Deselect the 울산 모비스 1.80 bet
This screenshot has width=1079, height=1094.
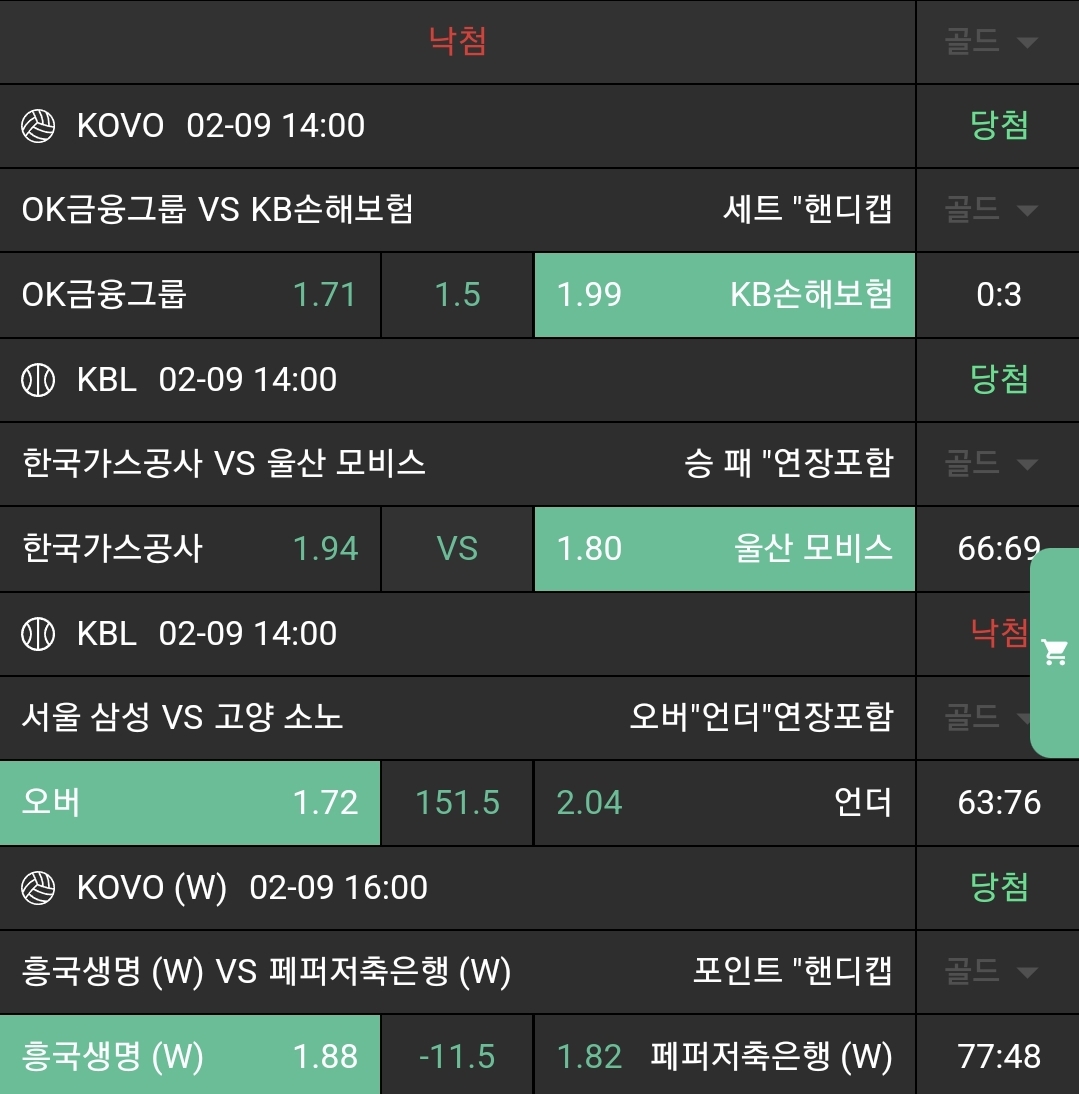[724, 549]
